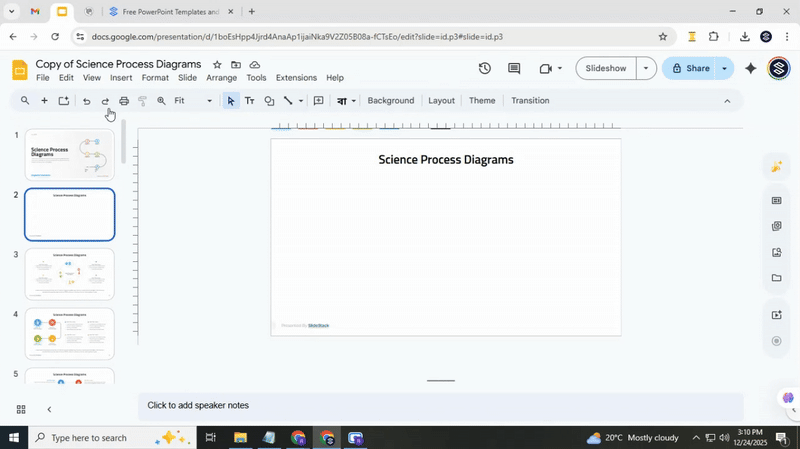Open version history clock icon
This screenshot has height=449, width=800.
tap(485, 69)
